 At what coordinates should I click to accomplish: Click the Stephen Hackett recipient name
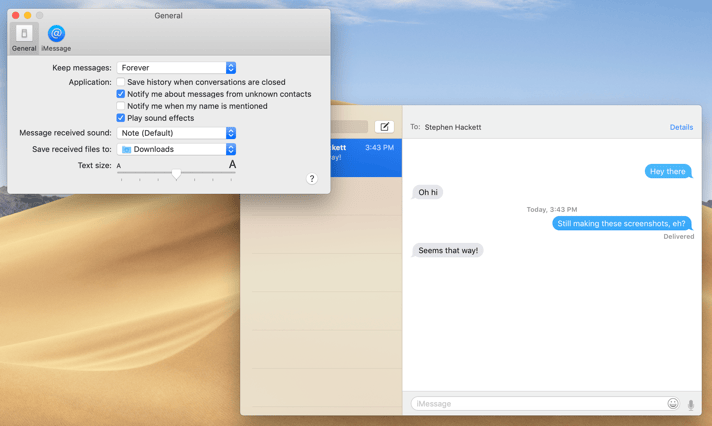(453, 127)
